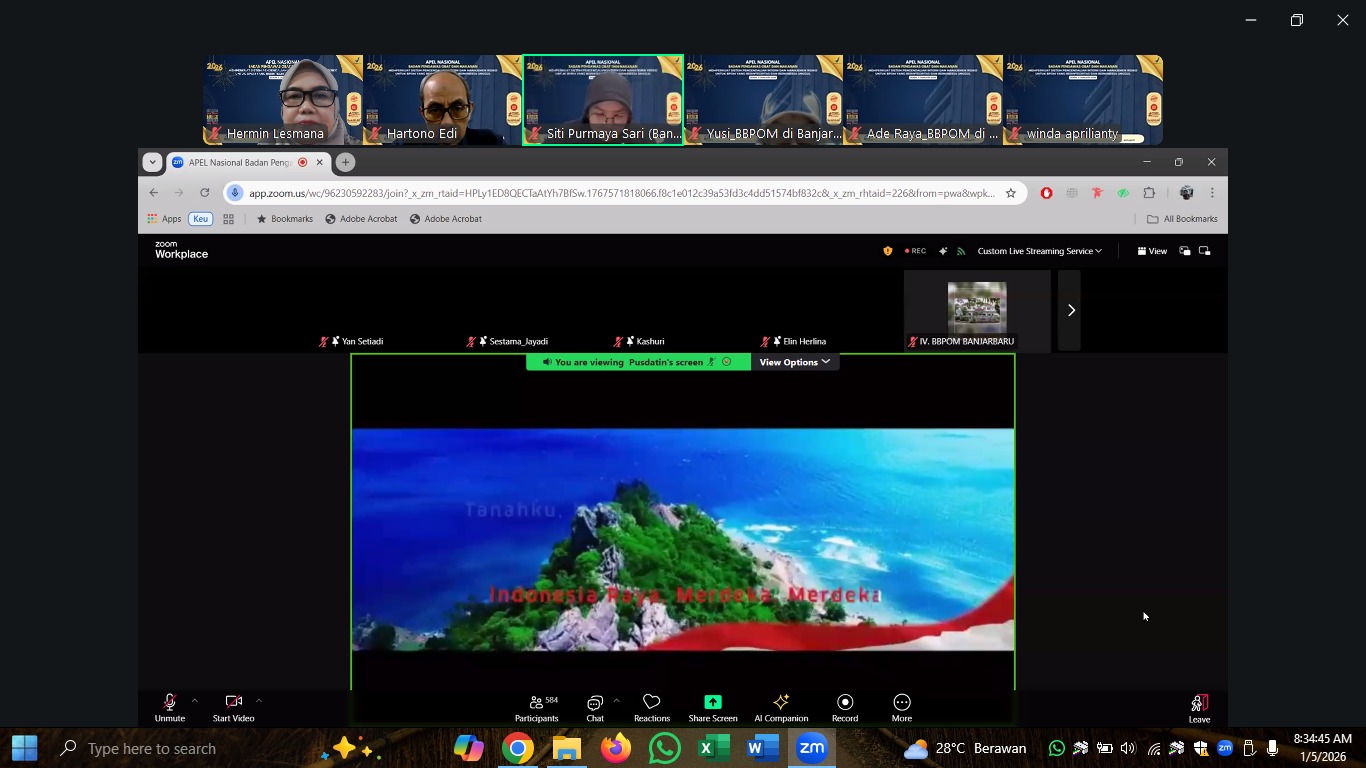Open the View layout menu
Viewport: 1366px width, 768px height.
pos(1152,251)
